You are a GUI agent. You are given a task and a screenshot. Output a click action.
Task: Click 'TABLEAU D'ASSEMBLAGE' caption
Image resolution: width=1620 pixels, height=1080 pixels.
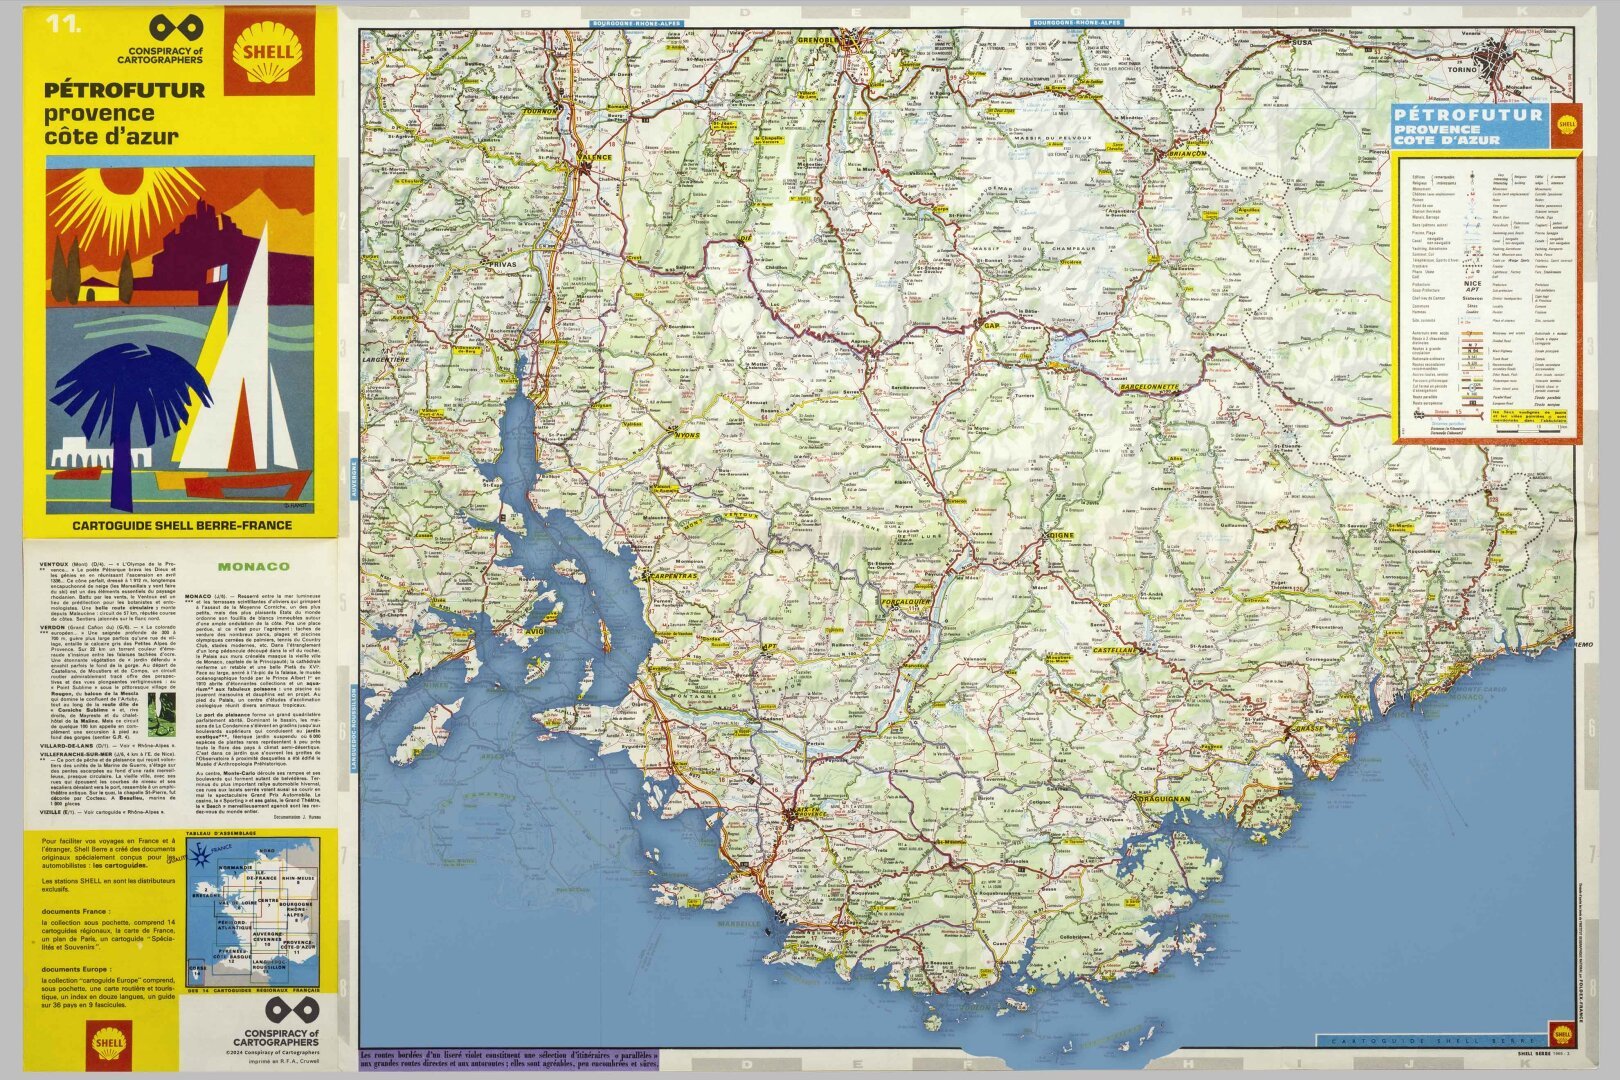[221, 833]
